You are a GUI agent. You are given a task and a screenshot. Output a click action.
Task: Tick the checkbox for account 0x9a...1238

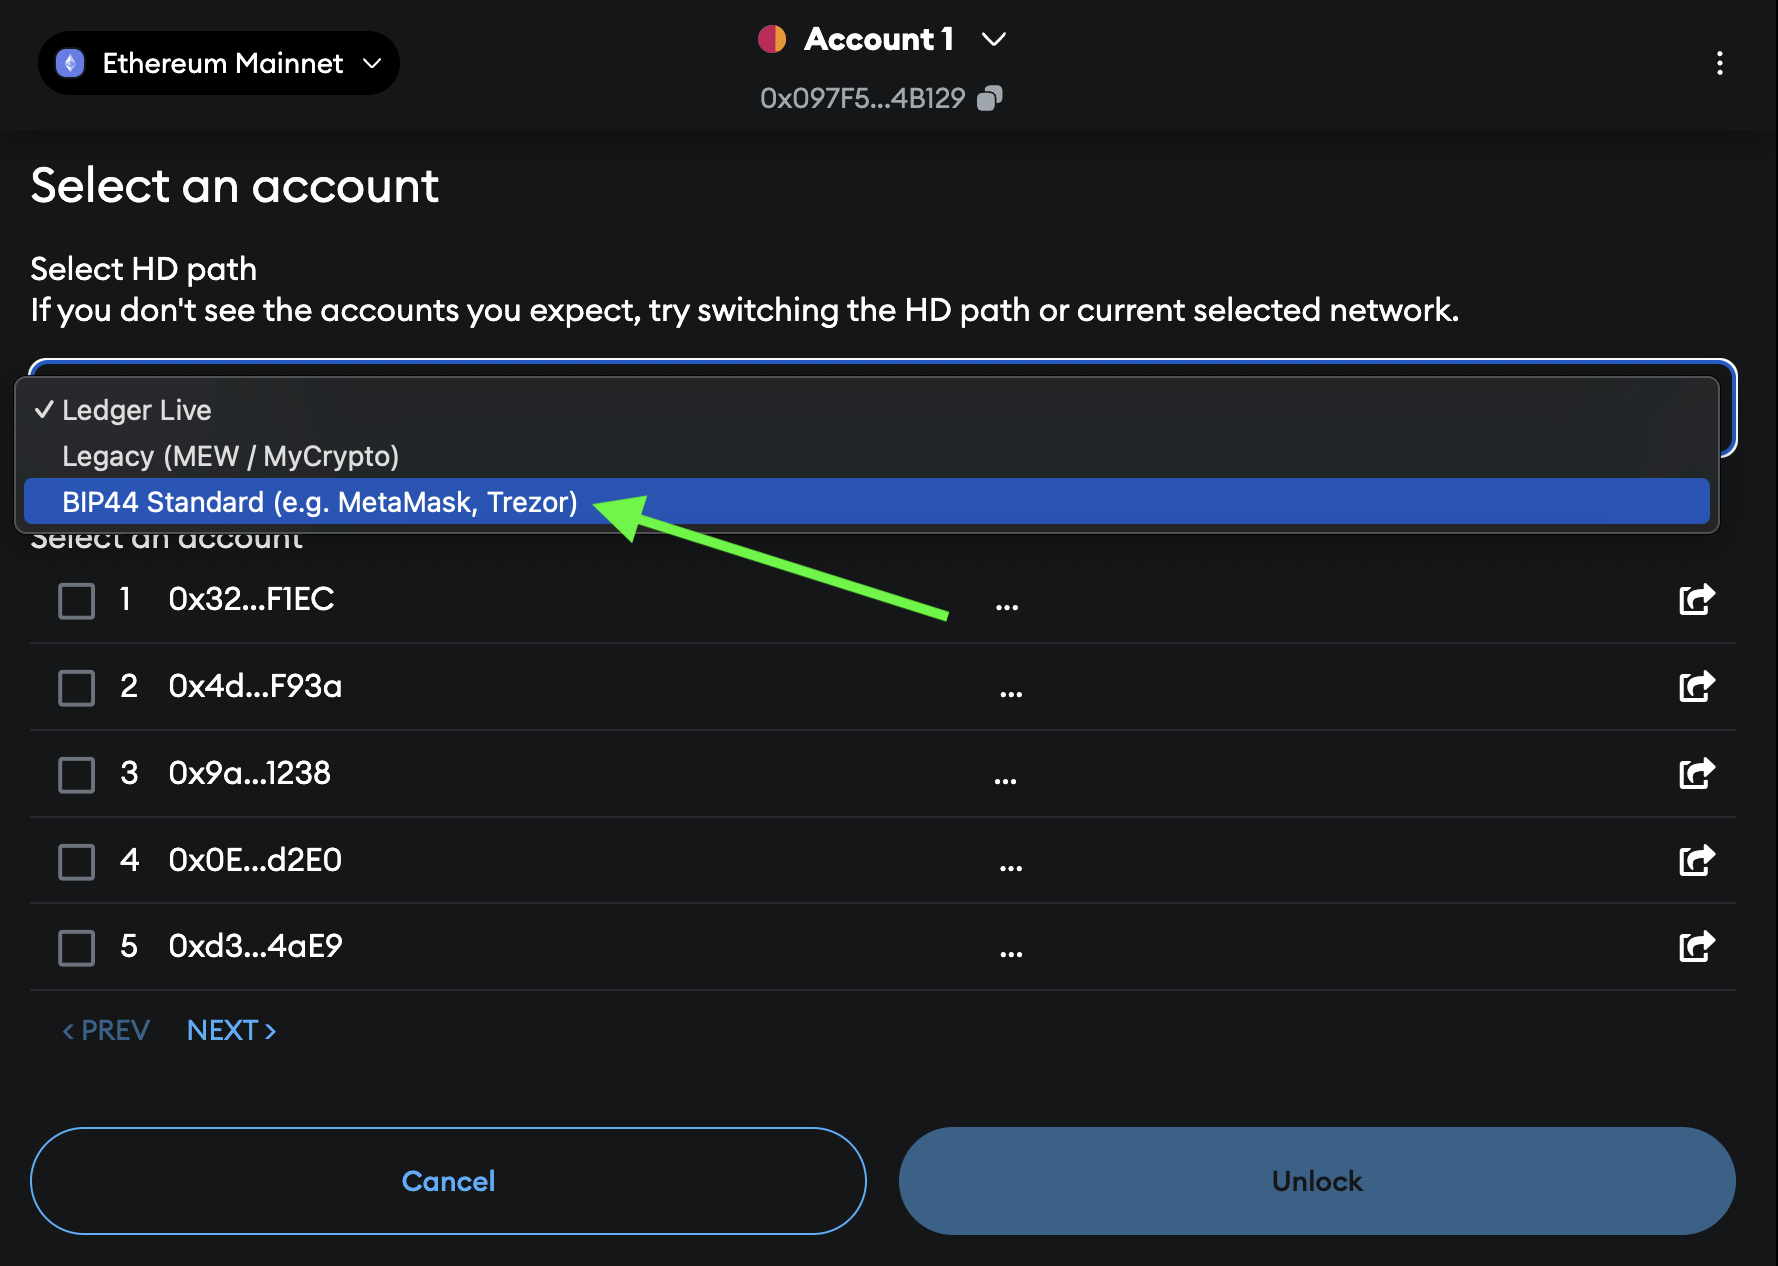[77, 775]
